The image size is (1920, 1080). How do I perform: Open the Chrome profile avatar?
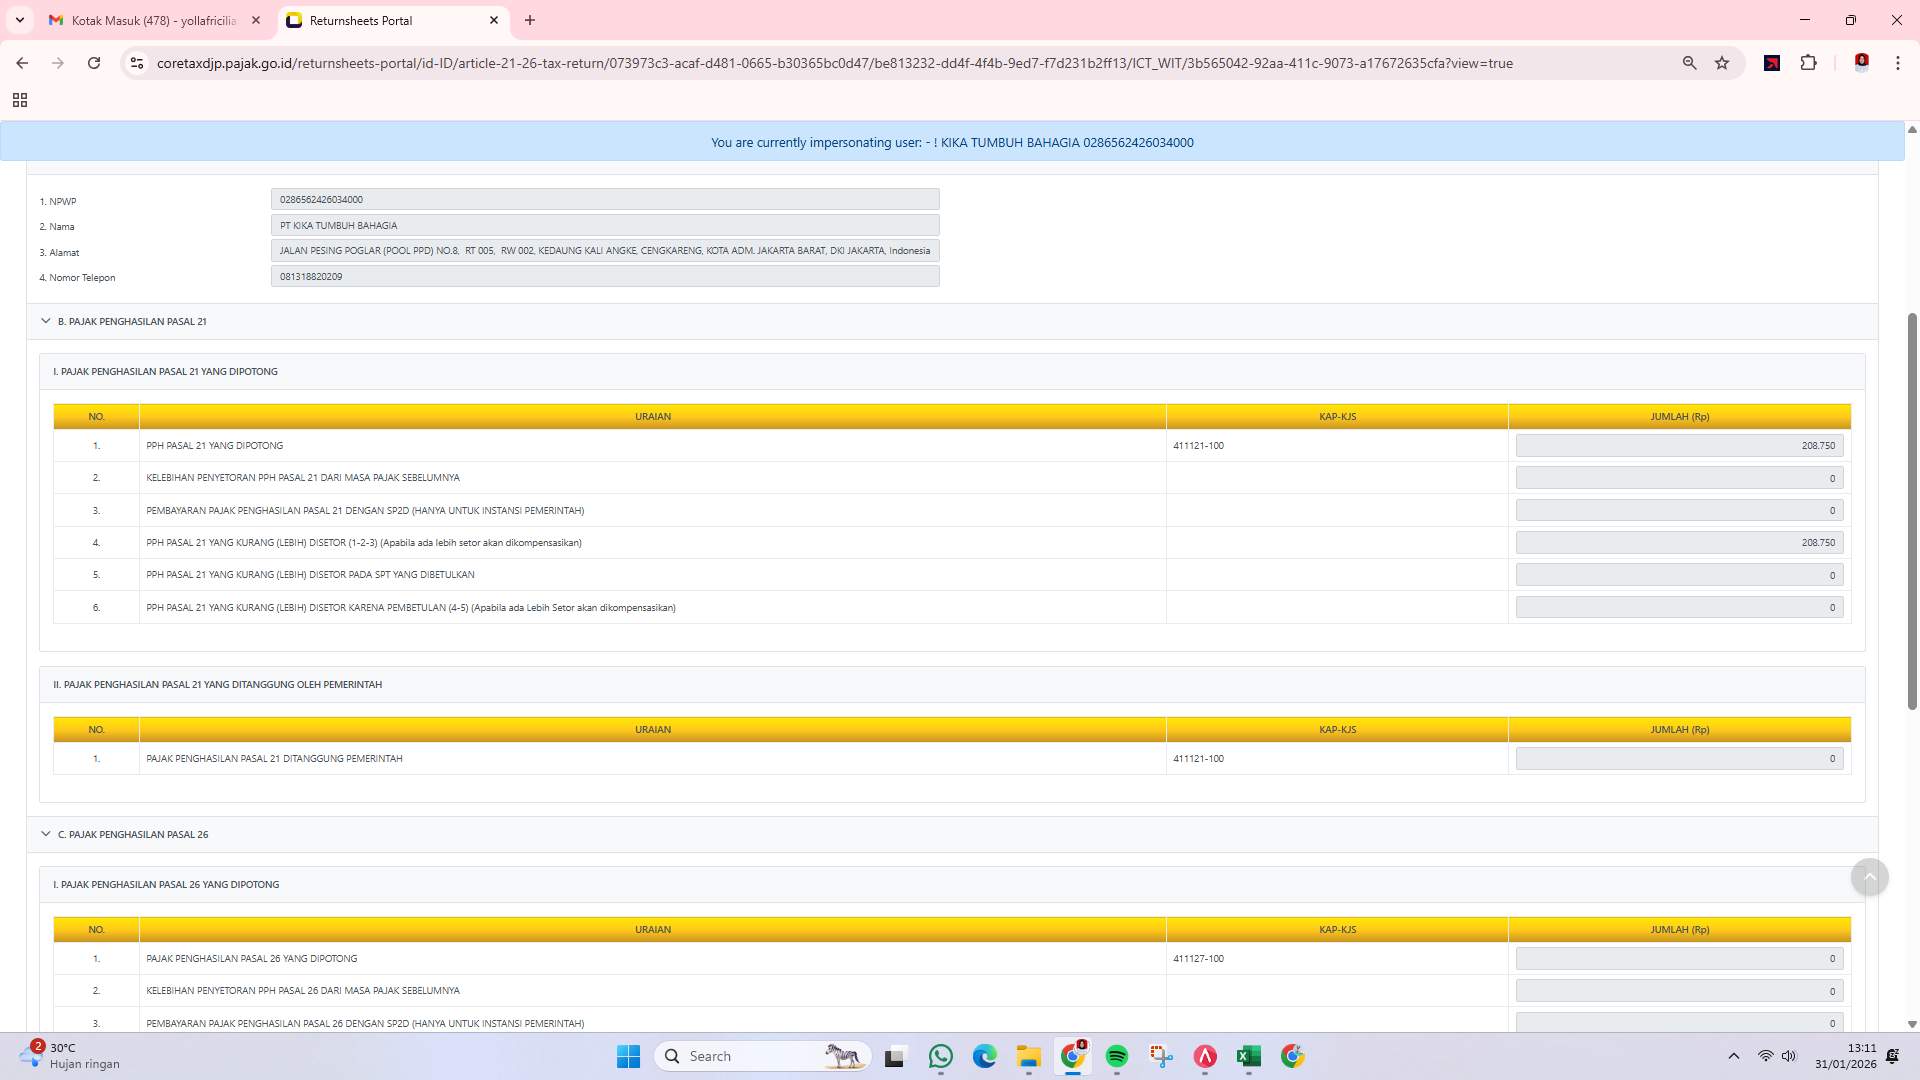1860,63
